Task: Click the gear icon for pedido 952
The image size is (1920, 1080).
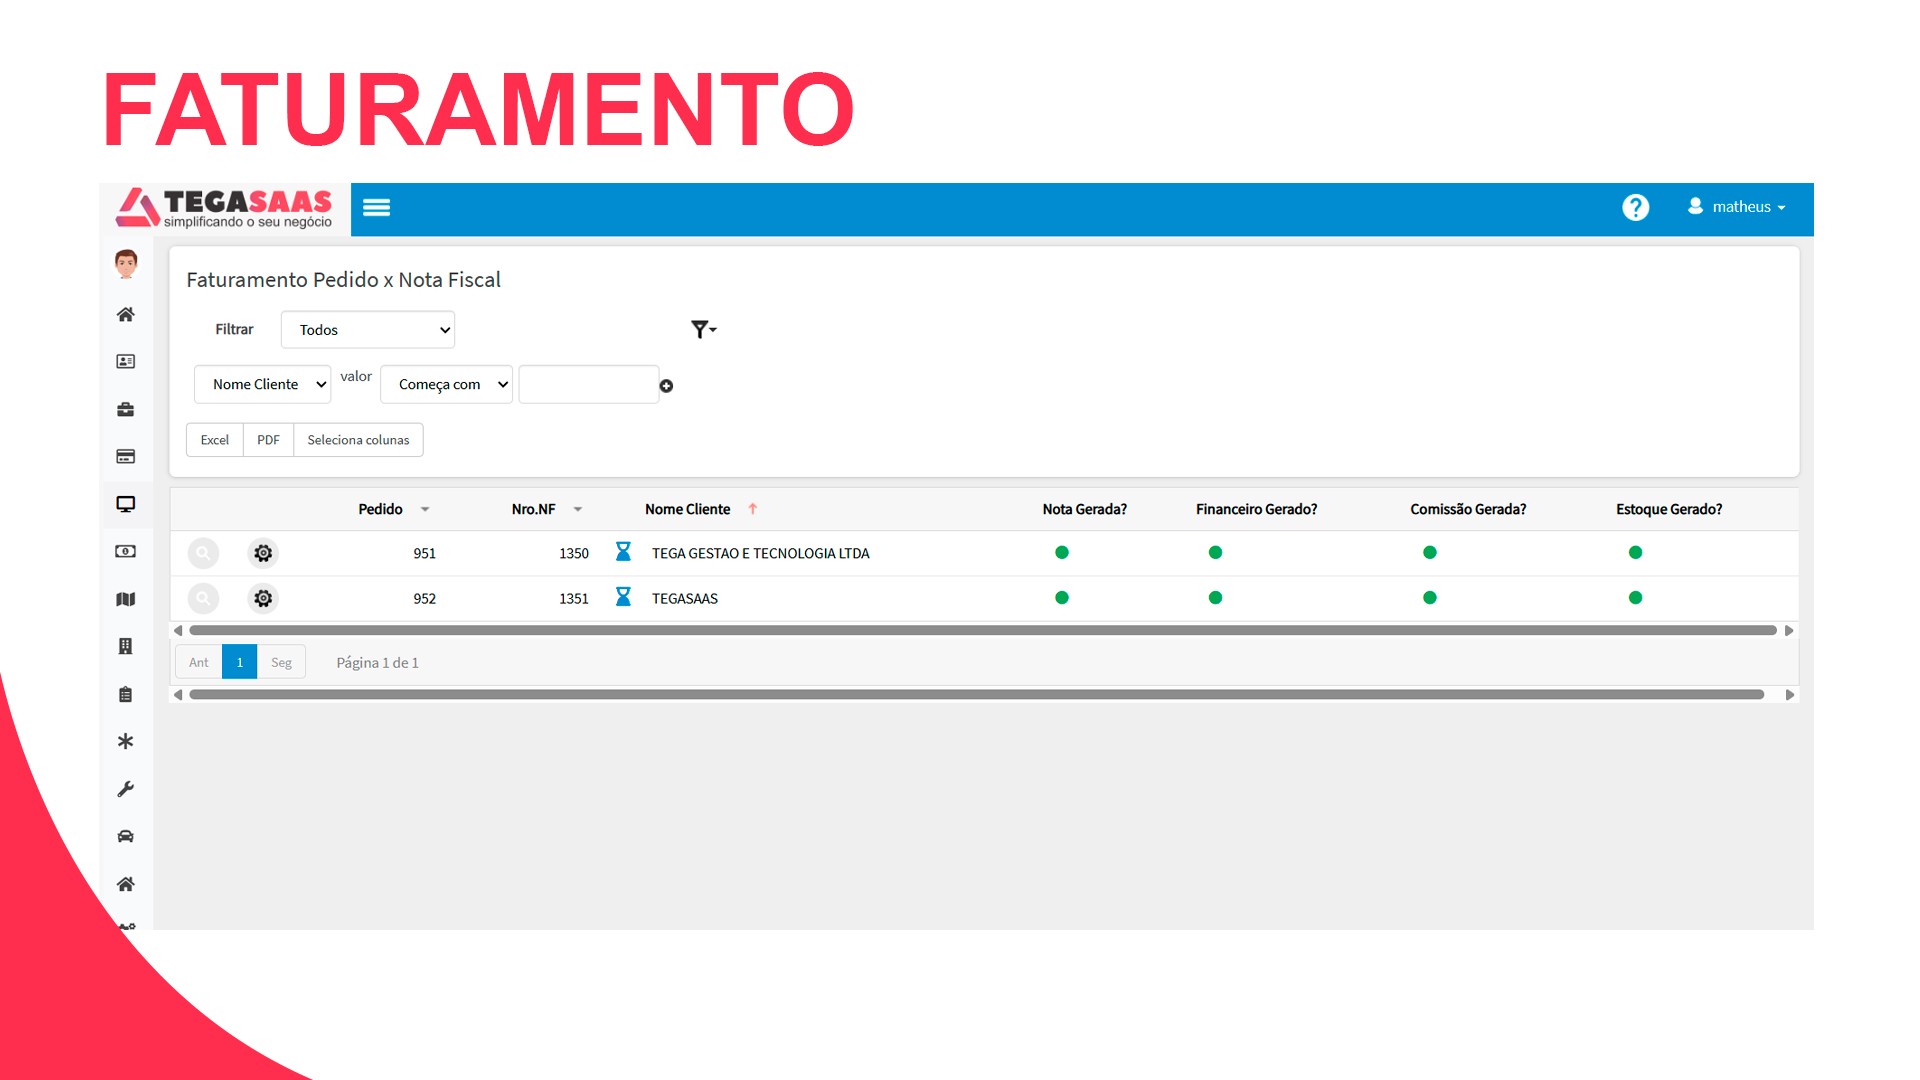Action: point(263,598)
